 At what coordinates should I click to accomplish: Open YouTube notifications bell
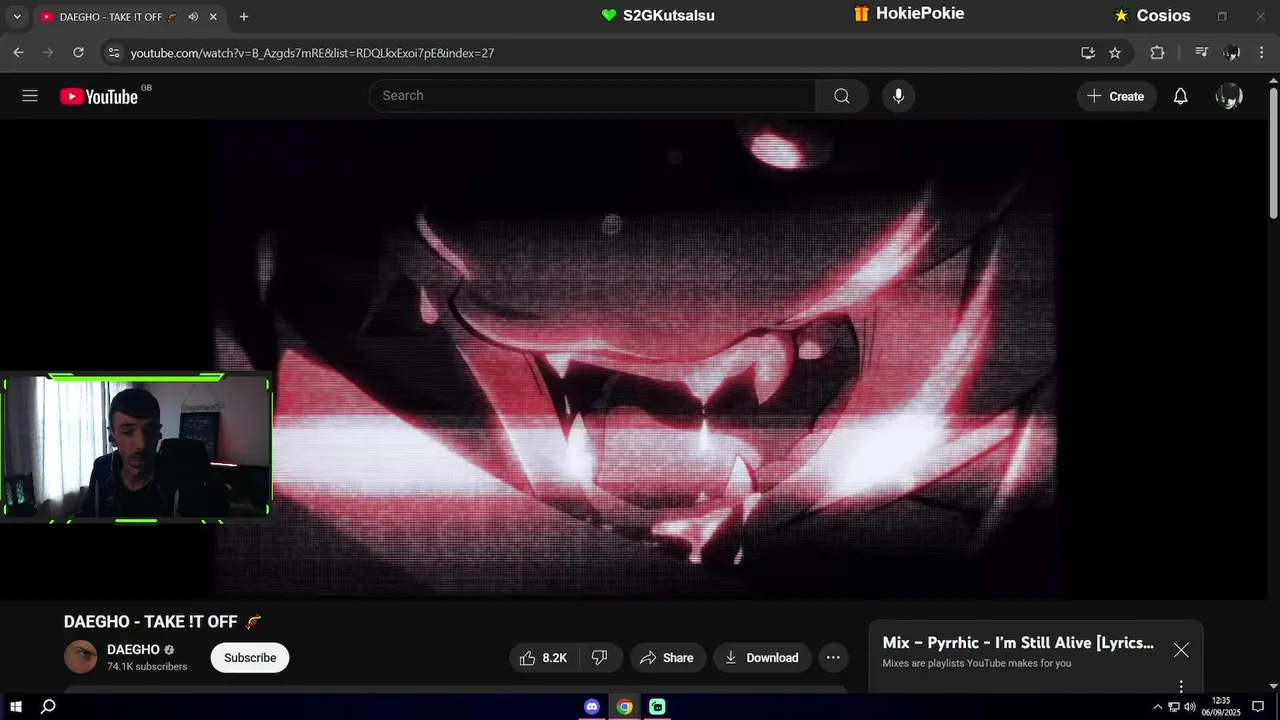click(x=1180, y=96)
